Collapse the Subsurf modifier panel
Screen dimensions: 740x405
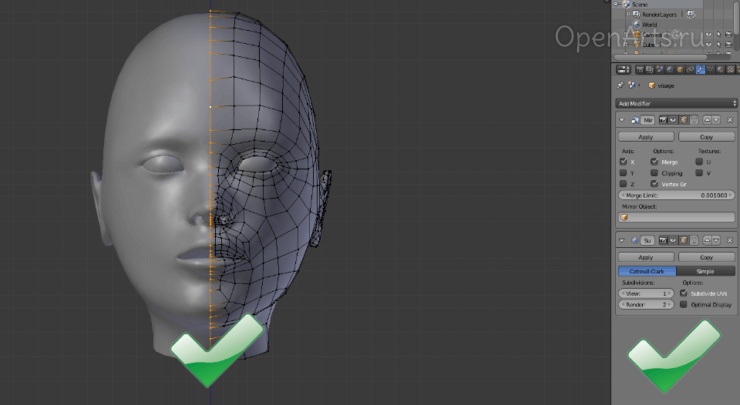click(621, 240)
